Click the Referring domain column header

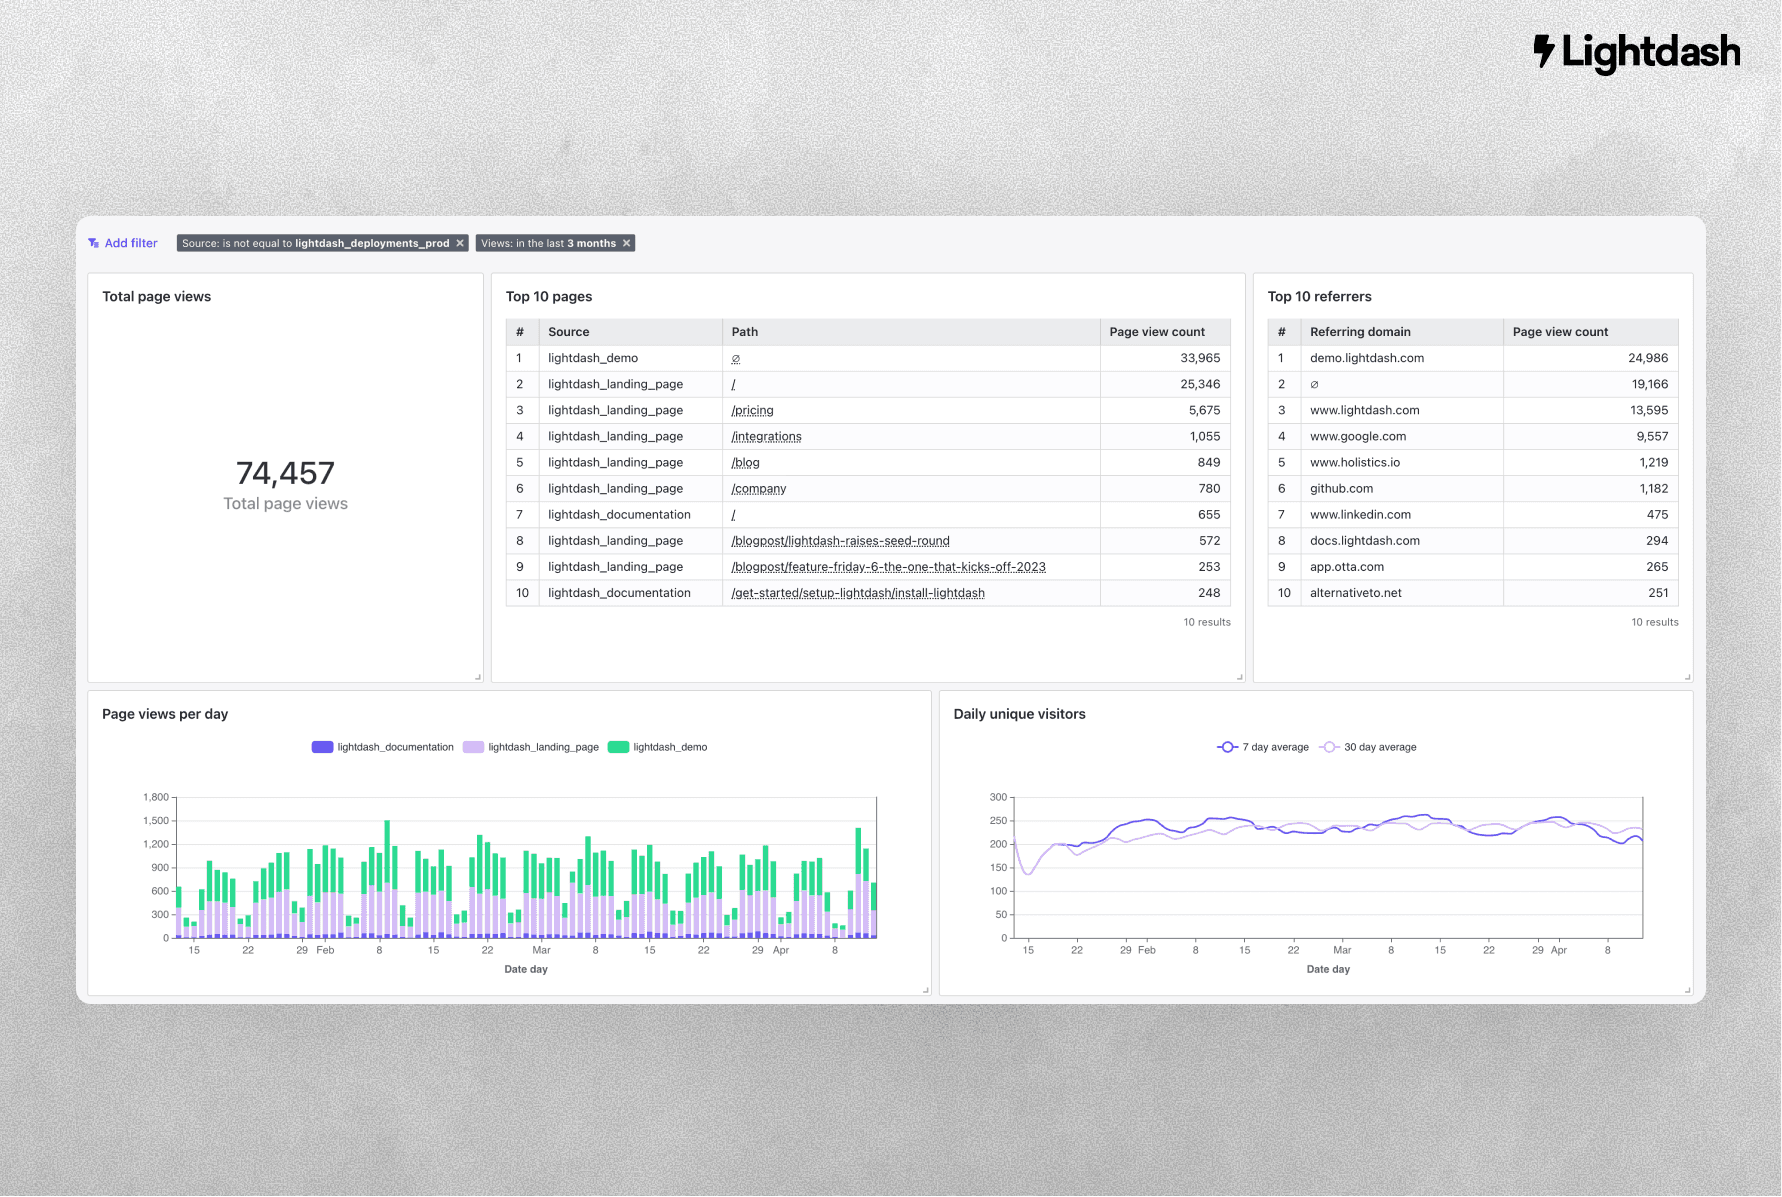pos(1360,332)
